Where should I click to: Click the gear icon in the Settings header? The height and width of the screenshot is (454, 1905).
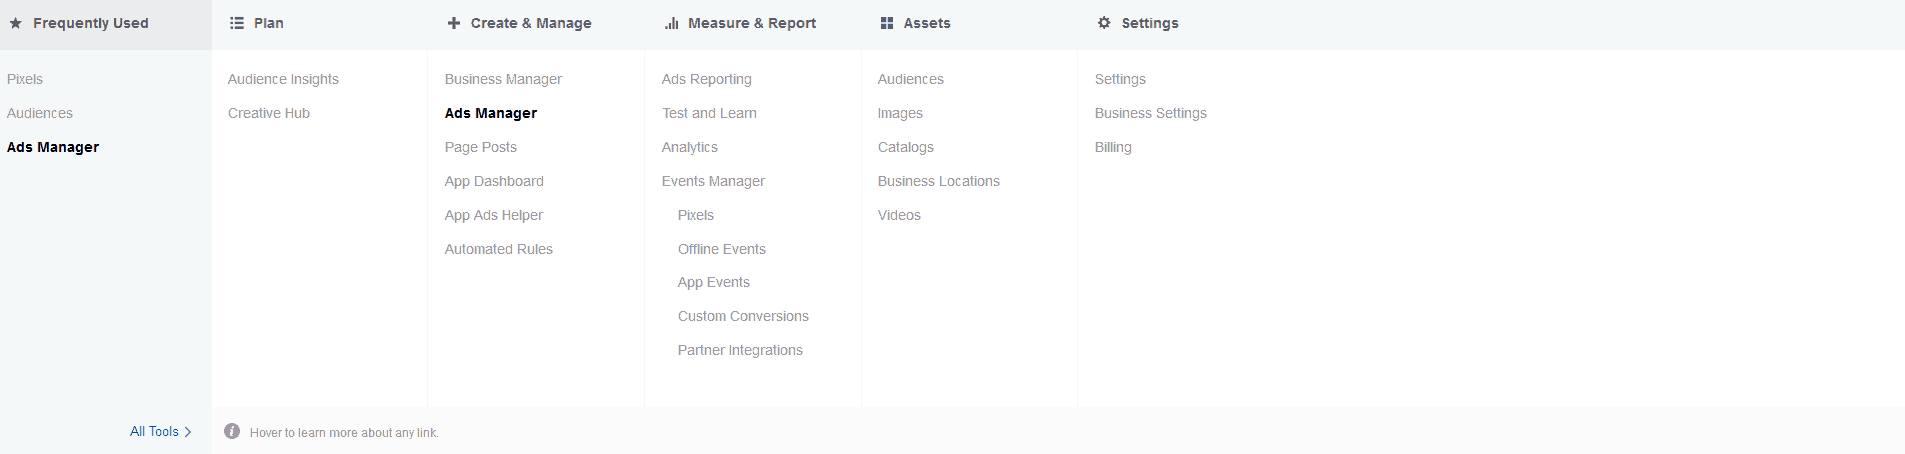tap(1104, 23)
